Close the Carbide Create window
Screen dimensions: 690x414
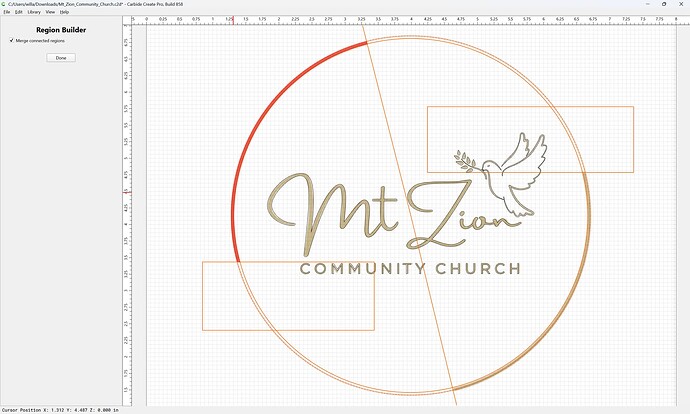click(680, 4)
